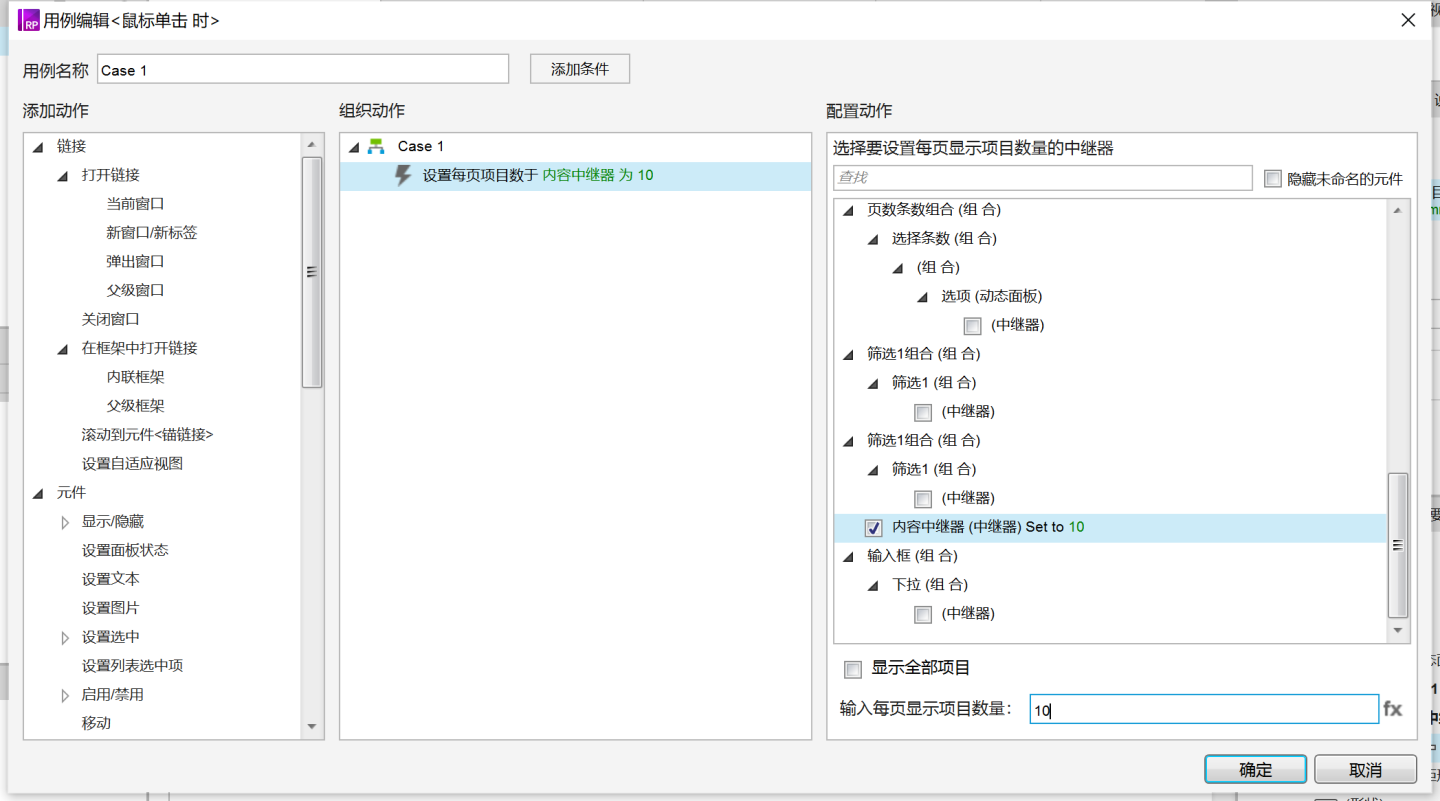Click the add-action list scrollbar thumb

312,271
